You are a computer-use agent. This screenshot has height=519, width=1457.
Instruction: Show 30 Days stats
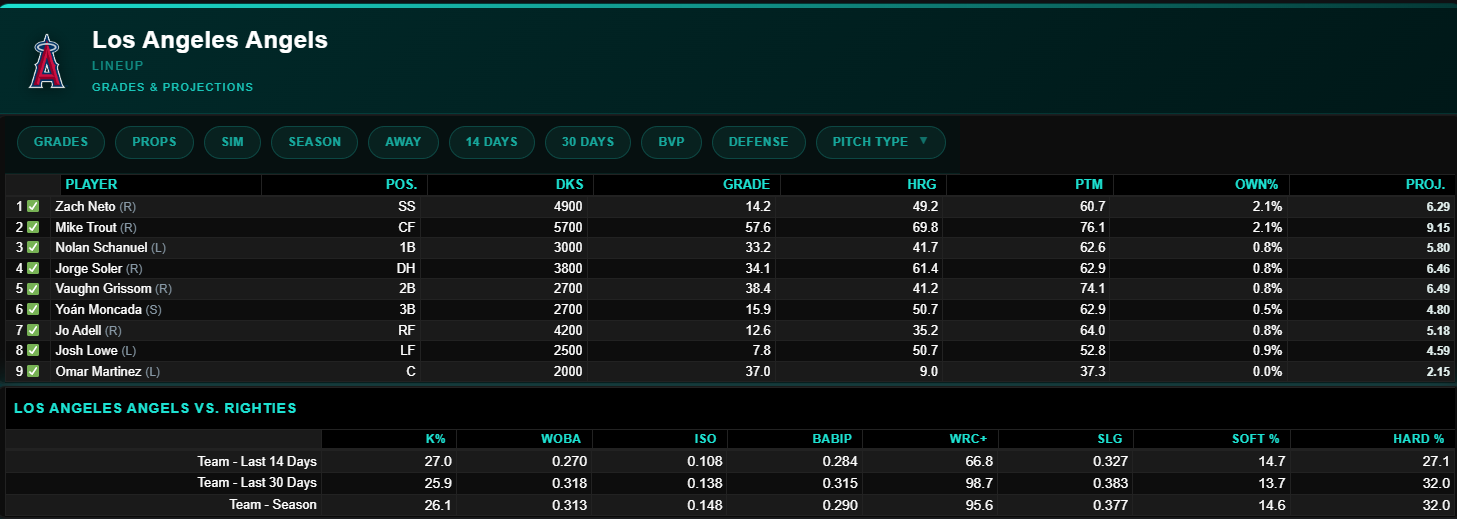[x=588, y=142]
